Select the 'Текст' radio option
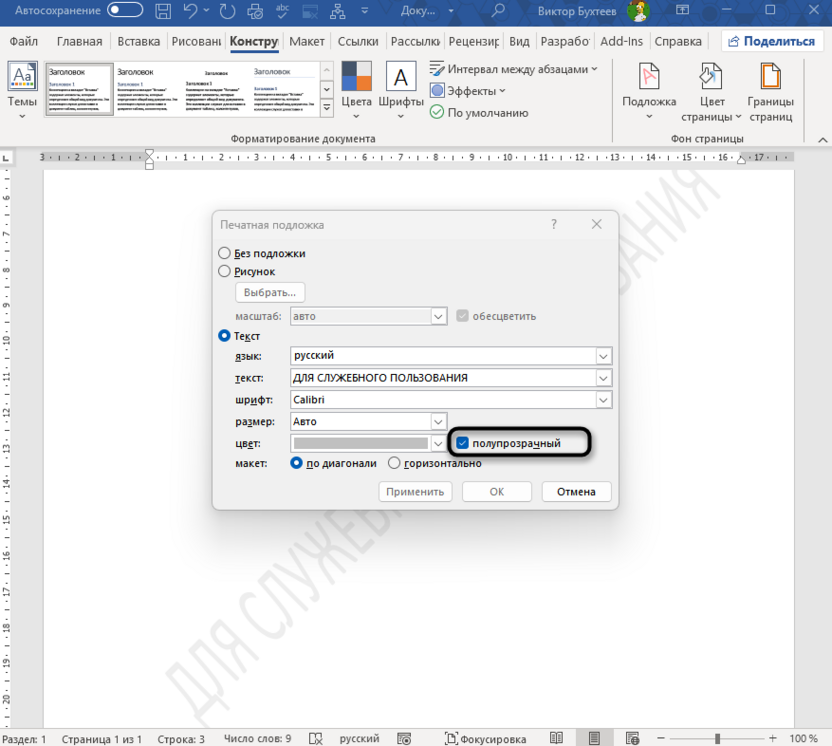832x746 pixels. (224, 336)
